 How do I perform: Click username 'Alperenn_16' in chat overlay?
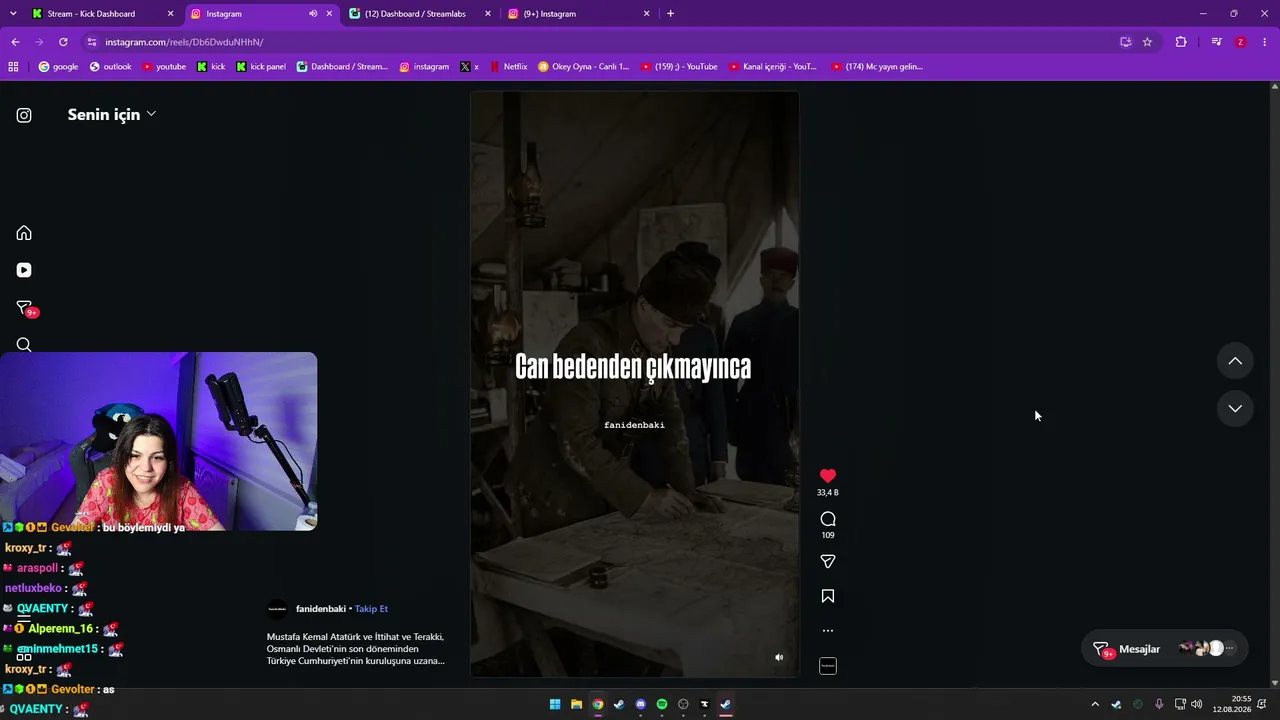coord(60,629)
